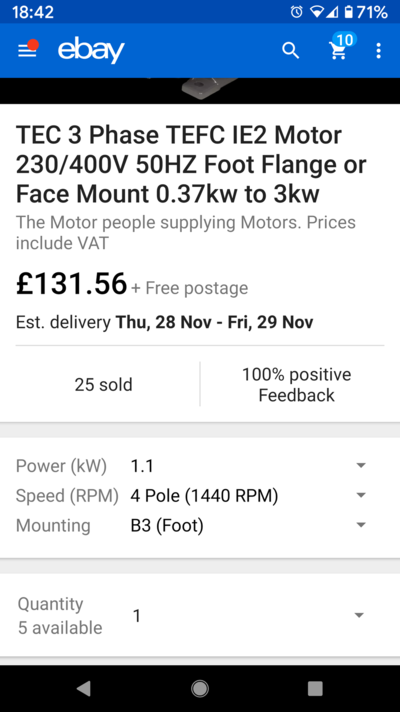400x712 pixels.
Task: Open the search magnifier icon
Action: (291, 51)
